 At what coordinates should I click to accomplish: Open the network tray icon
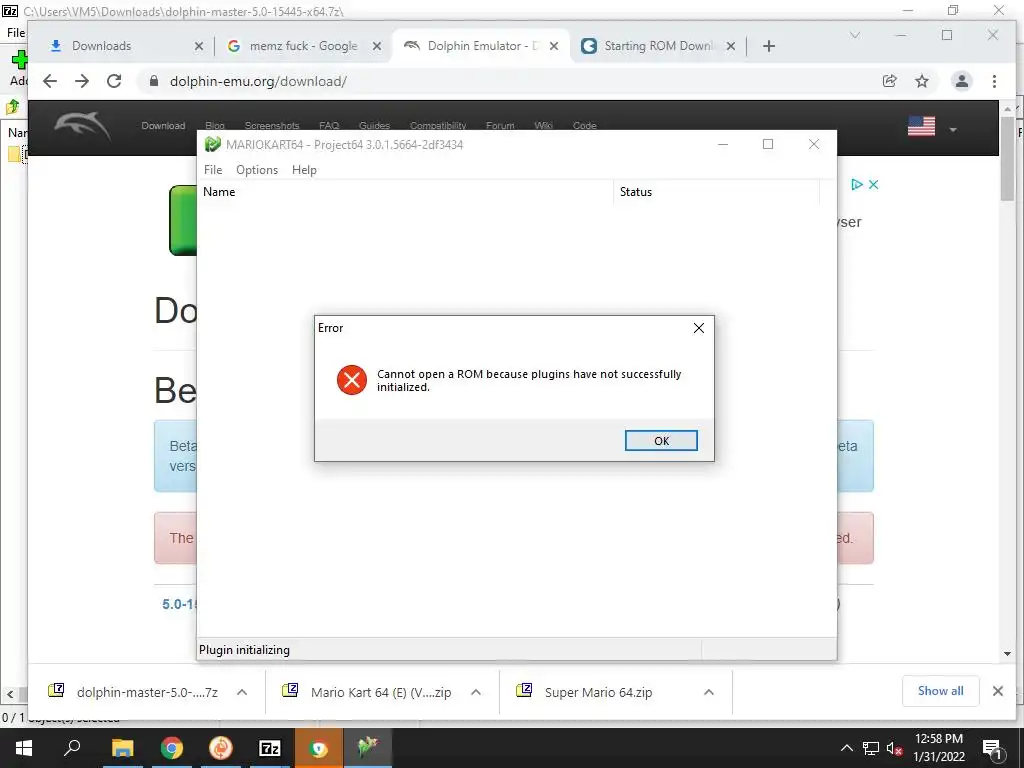pyautogui.click(x=871, y=748)
